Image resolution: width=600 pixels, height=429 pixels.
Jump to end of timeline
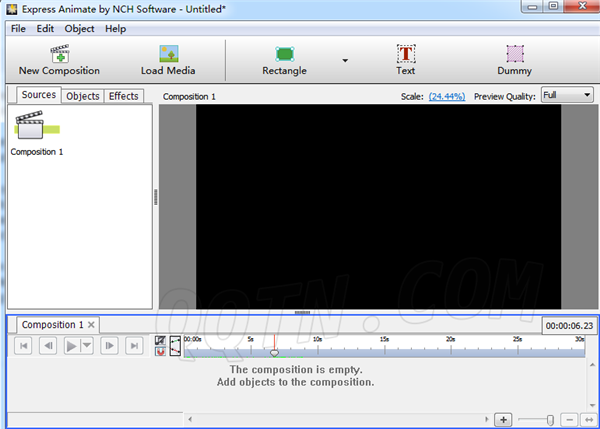134,346
